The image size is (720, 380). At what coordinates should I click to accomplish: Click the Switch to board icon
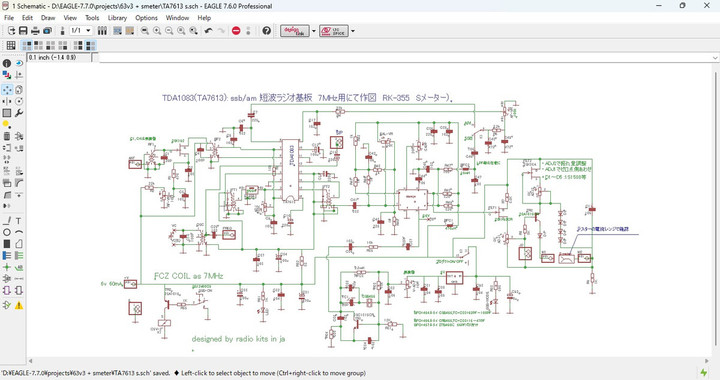coord(62,31)
